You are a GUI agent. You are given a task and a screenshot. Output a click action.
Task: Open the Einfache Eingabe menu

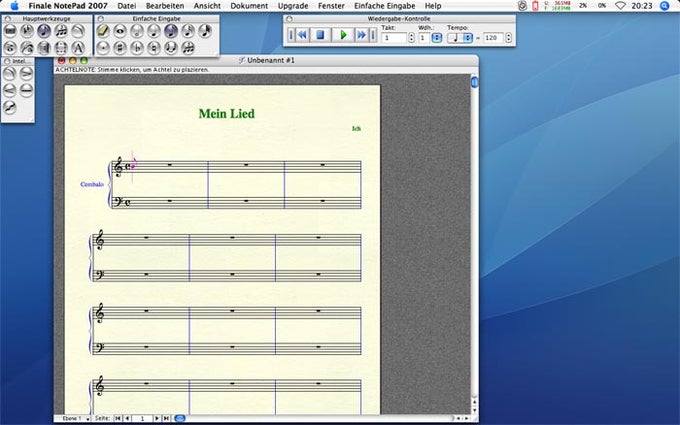[385, 6]
